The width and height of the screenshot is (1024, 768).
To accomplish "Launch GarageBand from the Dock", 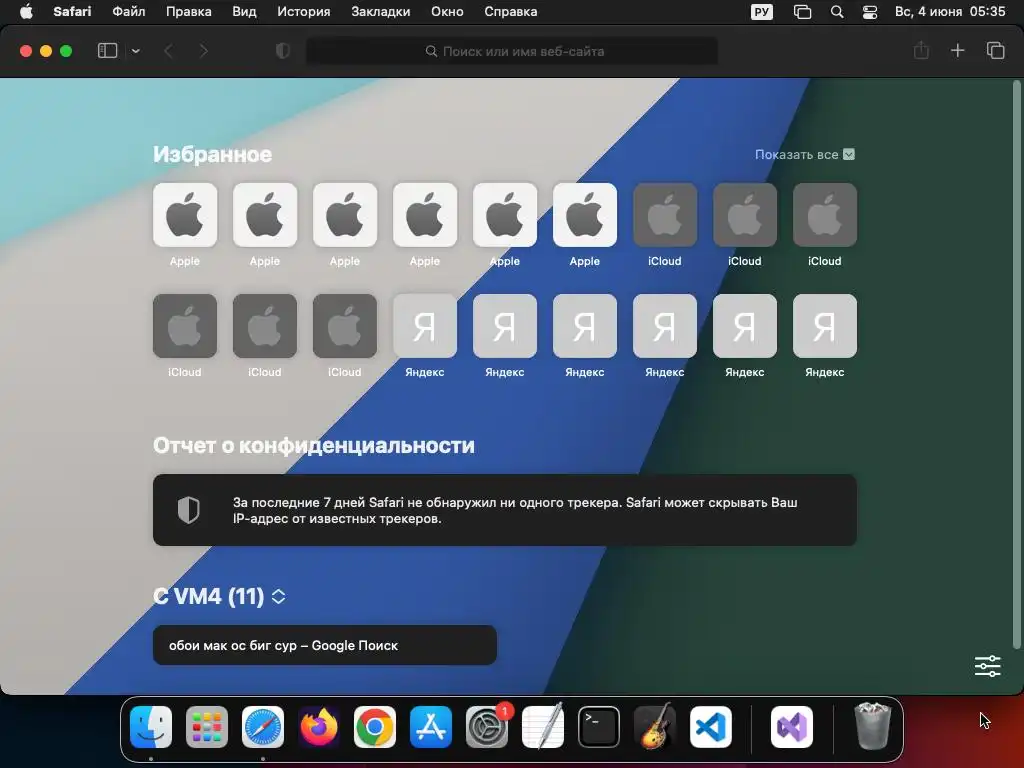I will [x=655, y=727].
